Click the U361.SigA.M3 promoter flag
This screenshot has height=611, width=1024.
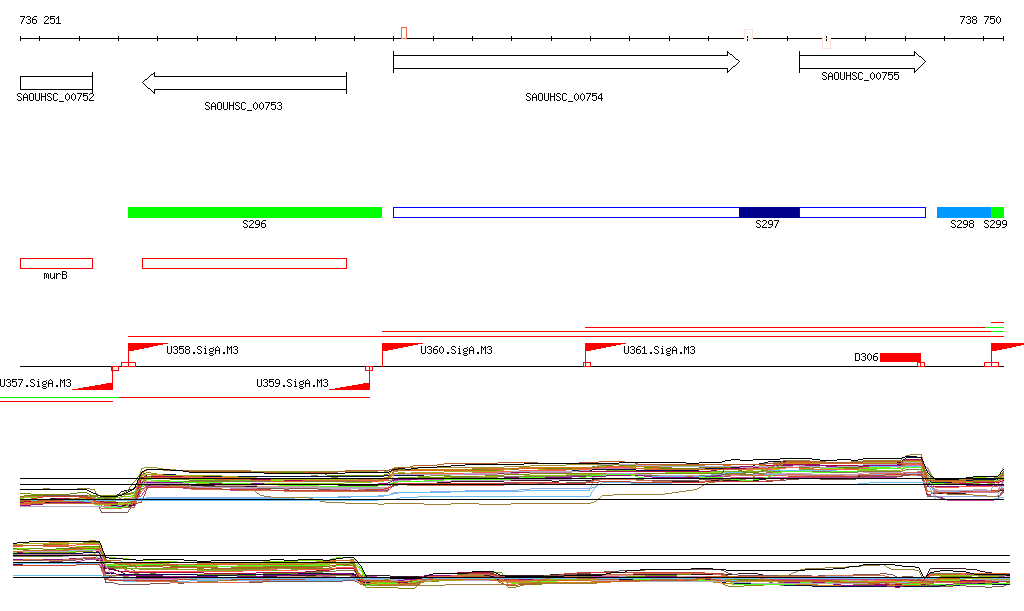pos(604,347)
